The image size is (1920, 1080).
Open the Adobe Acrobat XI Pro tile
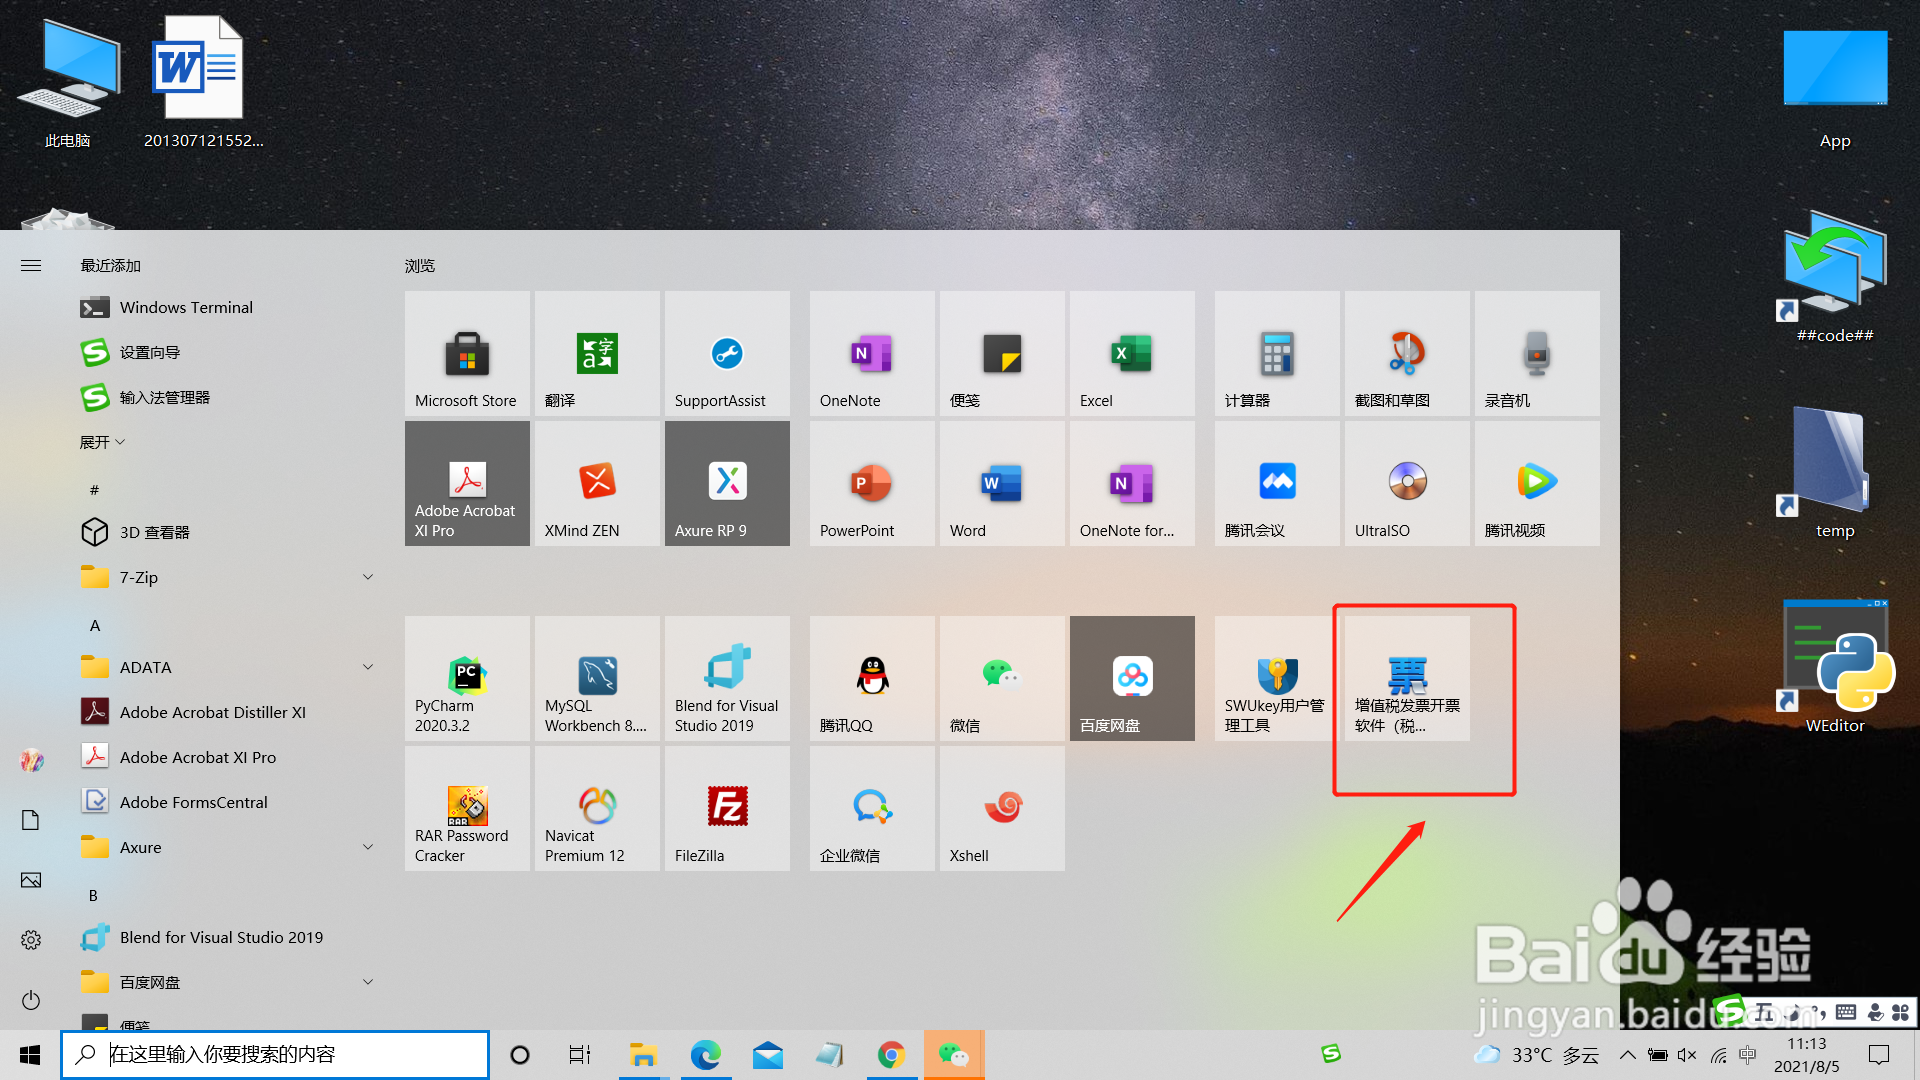coord(467,483)
